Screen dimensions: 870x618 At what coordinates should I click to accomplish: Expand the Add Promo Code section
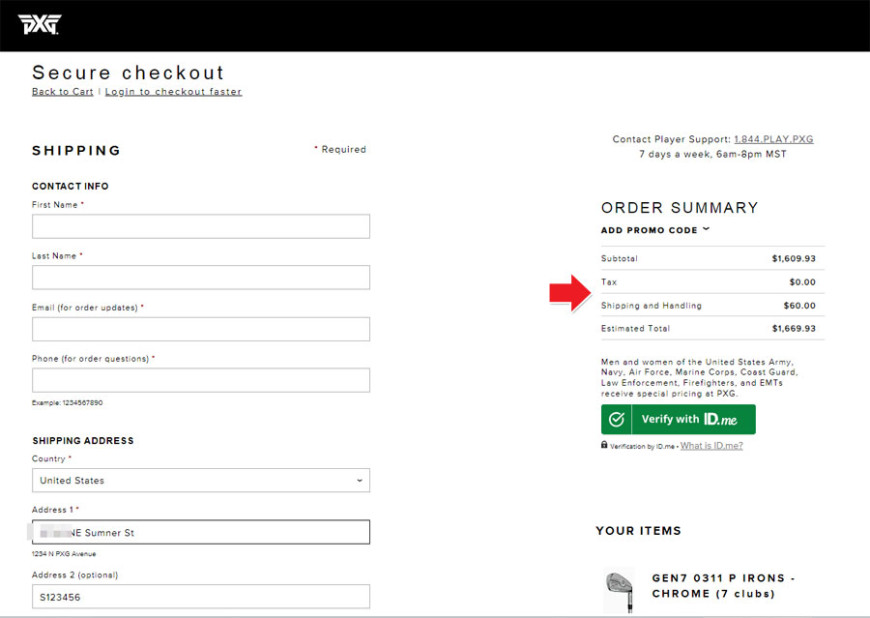coord(655,230)
